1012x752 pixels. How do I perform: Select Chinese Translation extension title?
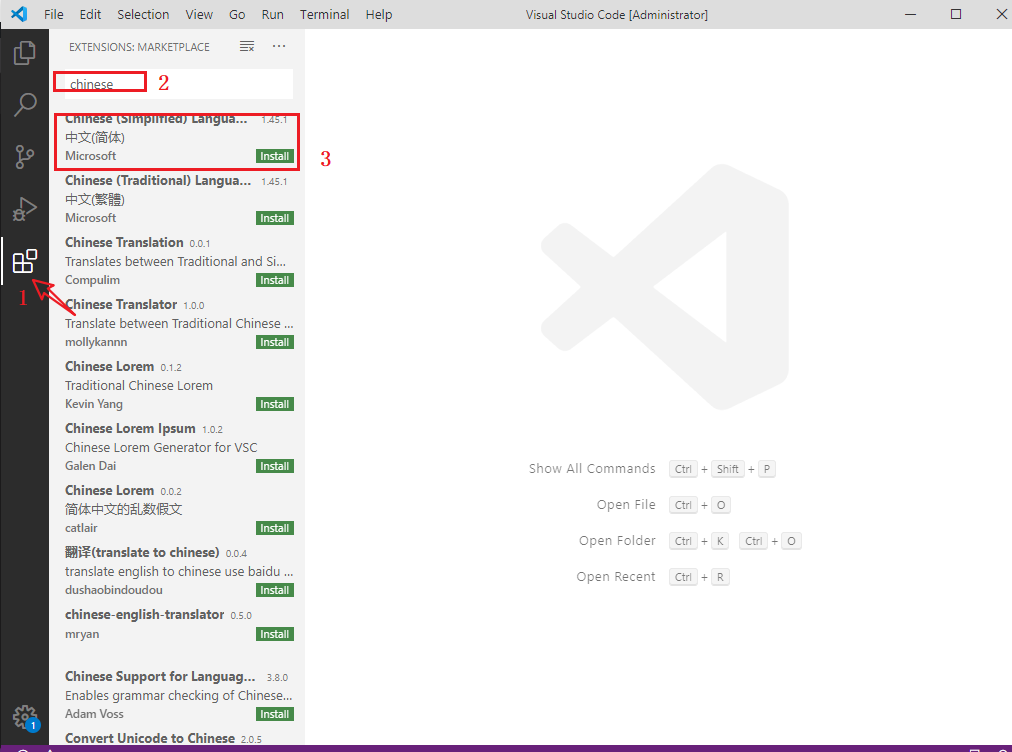pos(124,243)
